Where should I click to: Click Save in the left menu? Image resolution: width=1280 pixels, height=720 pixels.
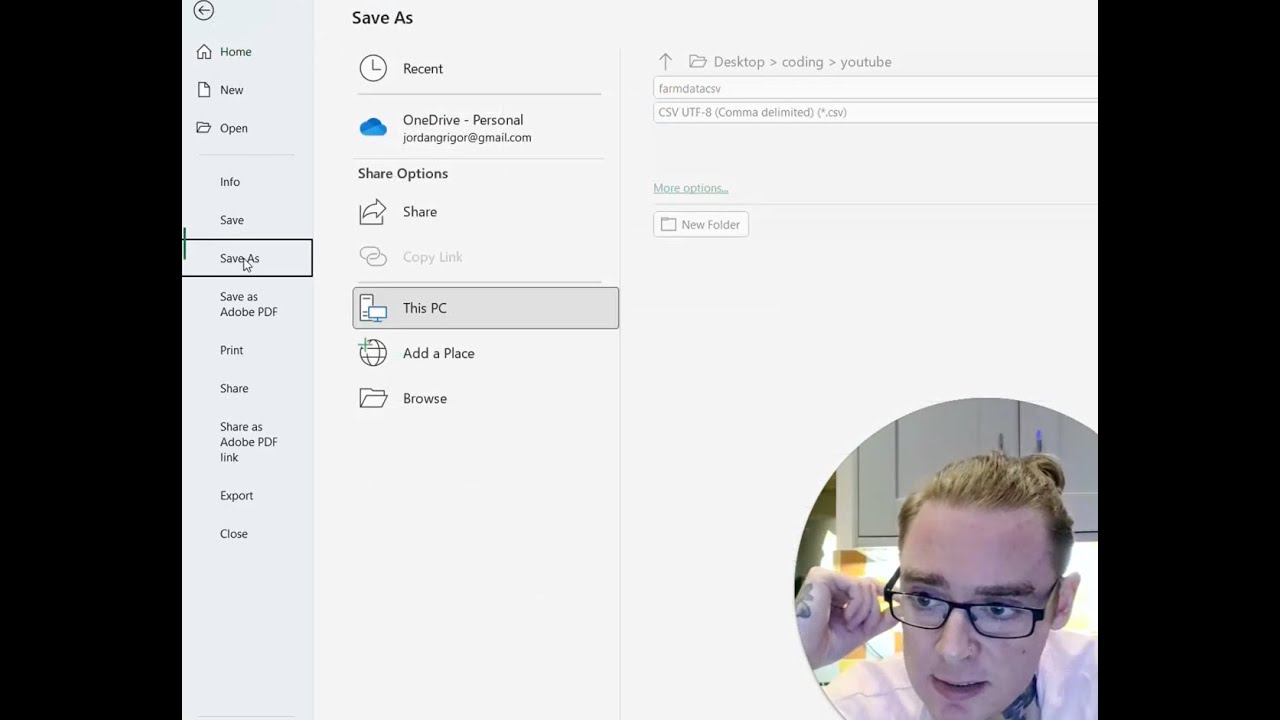tap(231, 220)
